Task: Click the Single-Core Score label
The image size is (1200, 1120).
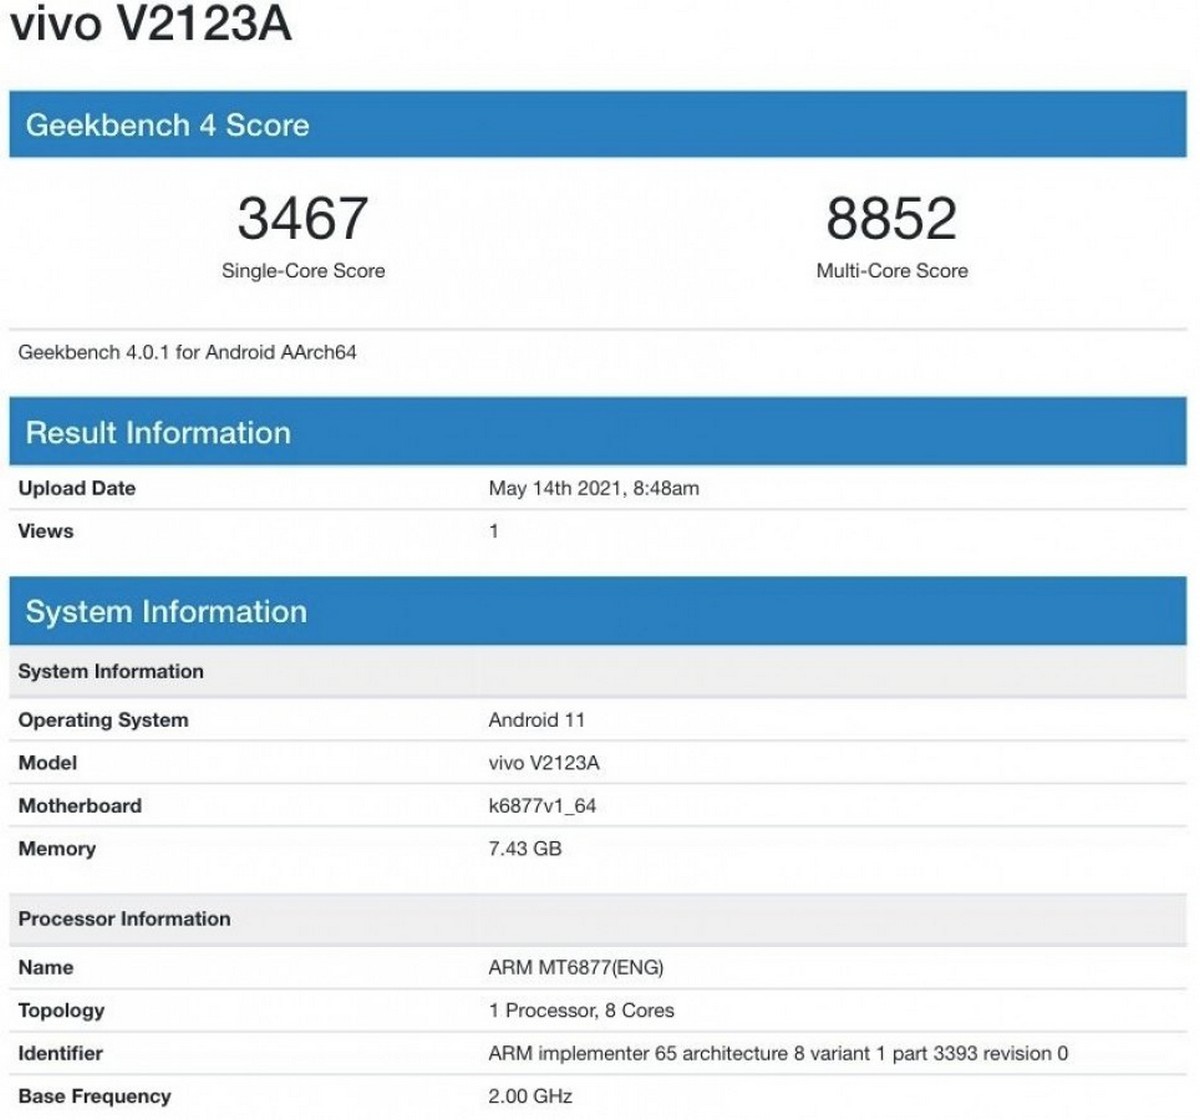Action: [x=303, y=270]
